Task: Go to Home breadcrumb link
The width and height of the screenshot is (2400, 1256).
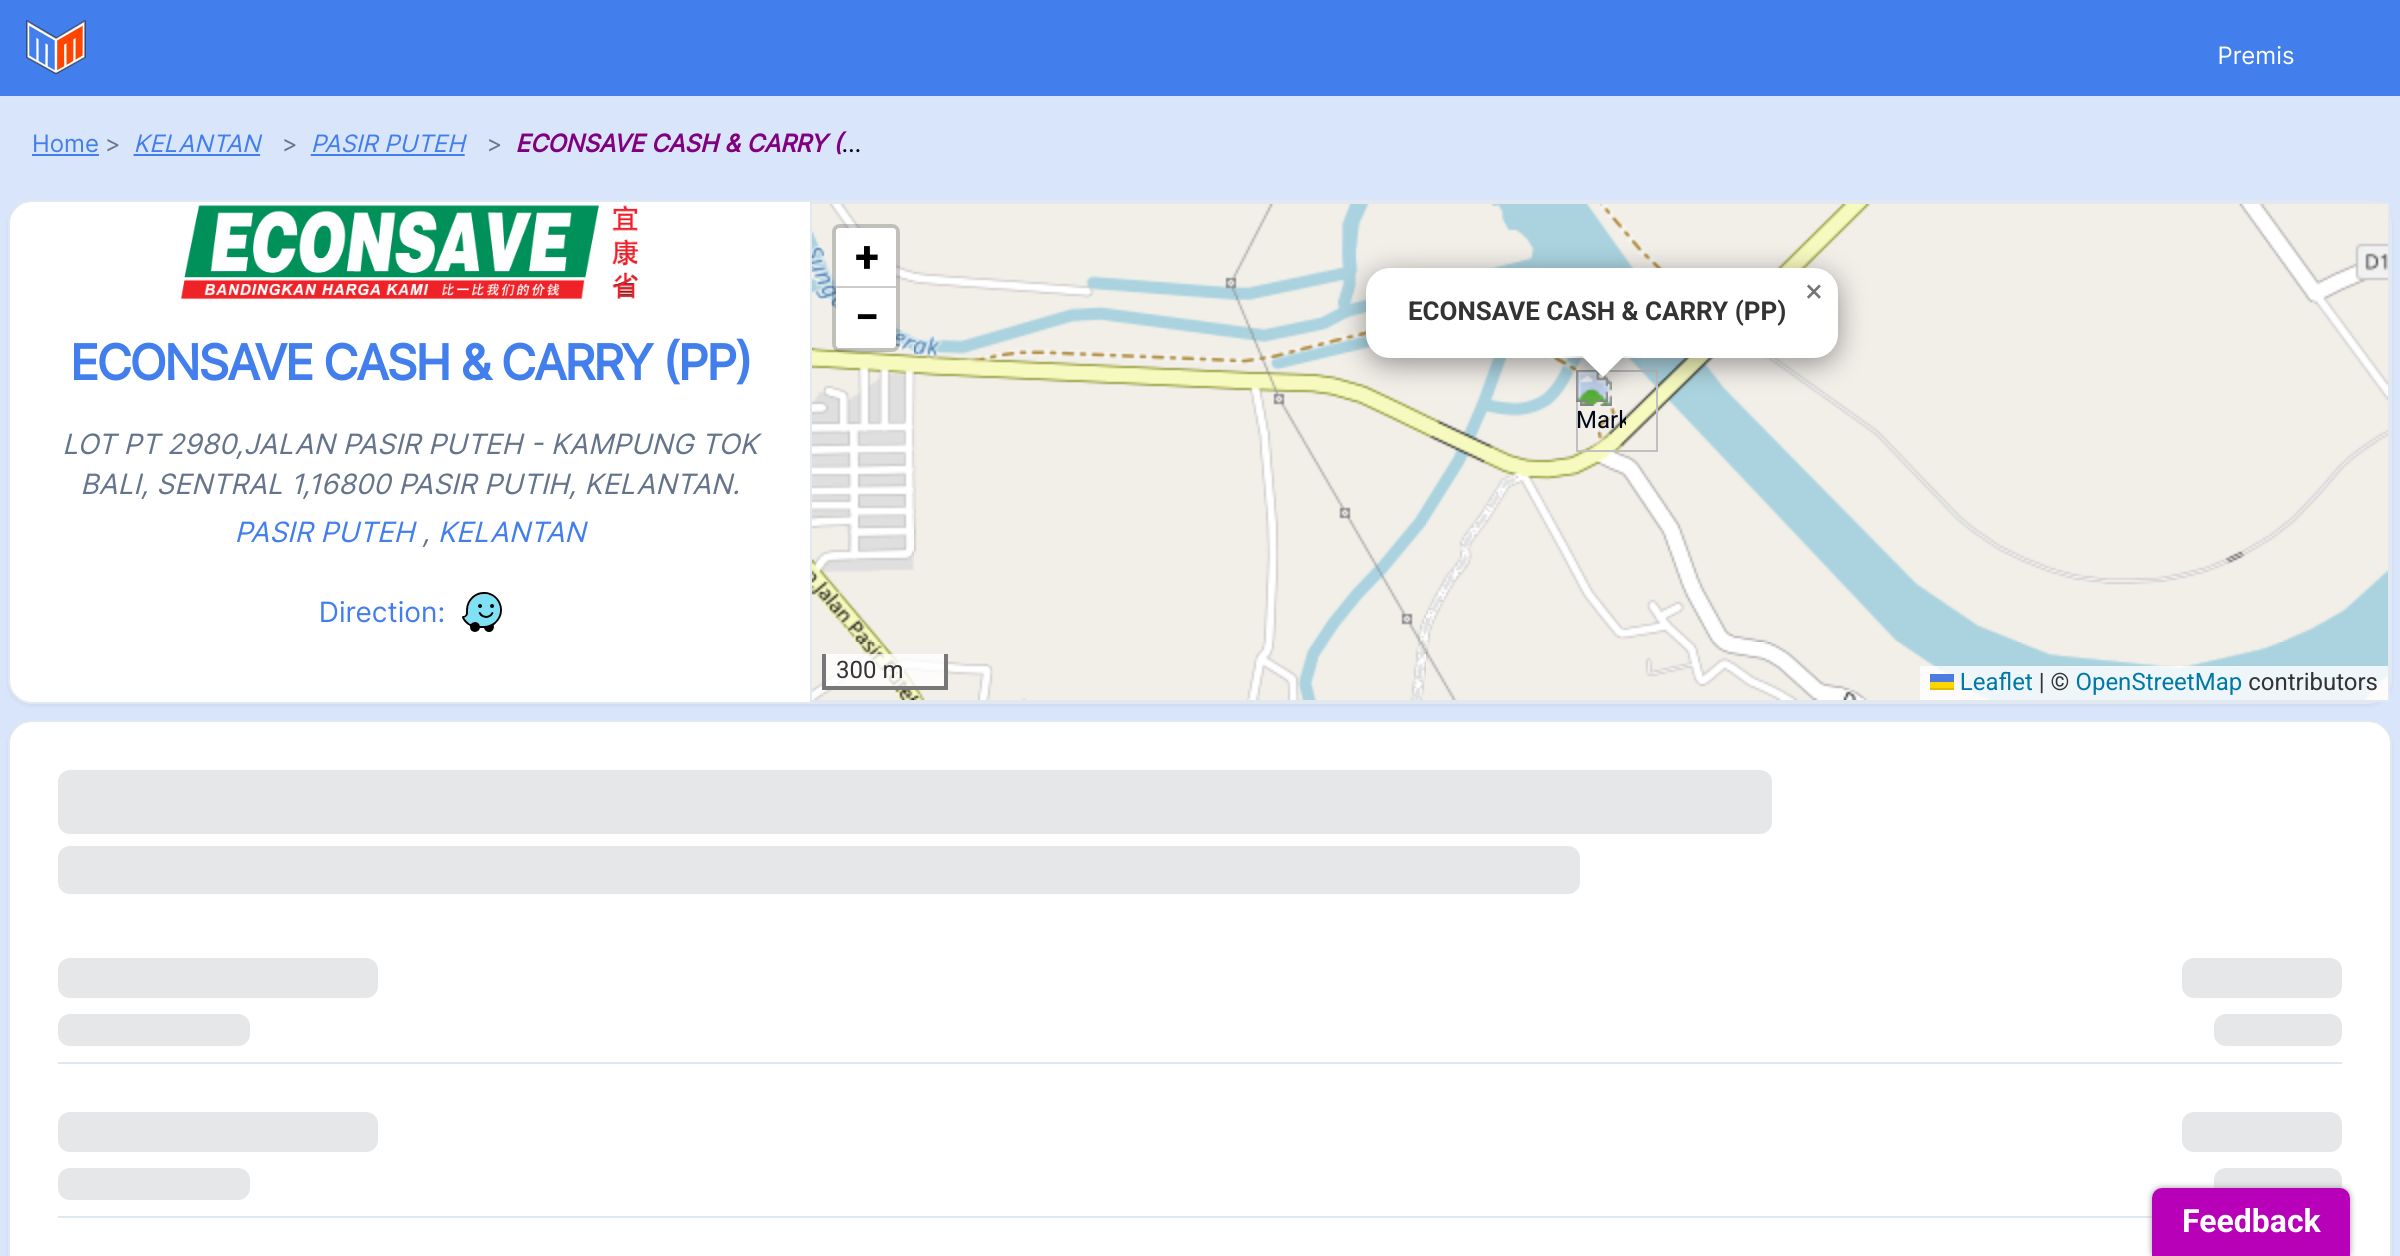Action: click(x=65, y=144)
